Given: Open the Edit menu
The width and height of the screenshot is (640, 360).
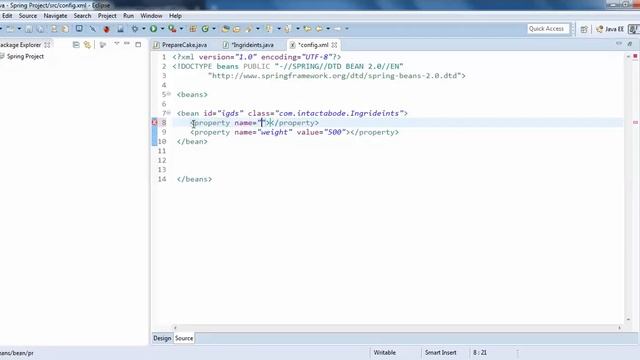Looking at the screenshot, I should (7, 16).
